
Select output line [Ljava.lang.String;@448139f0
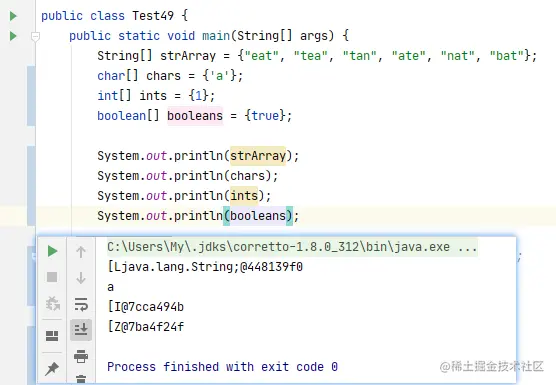click(205, 267)
